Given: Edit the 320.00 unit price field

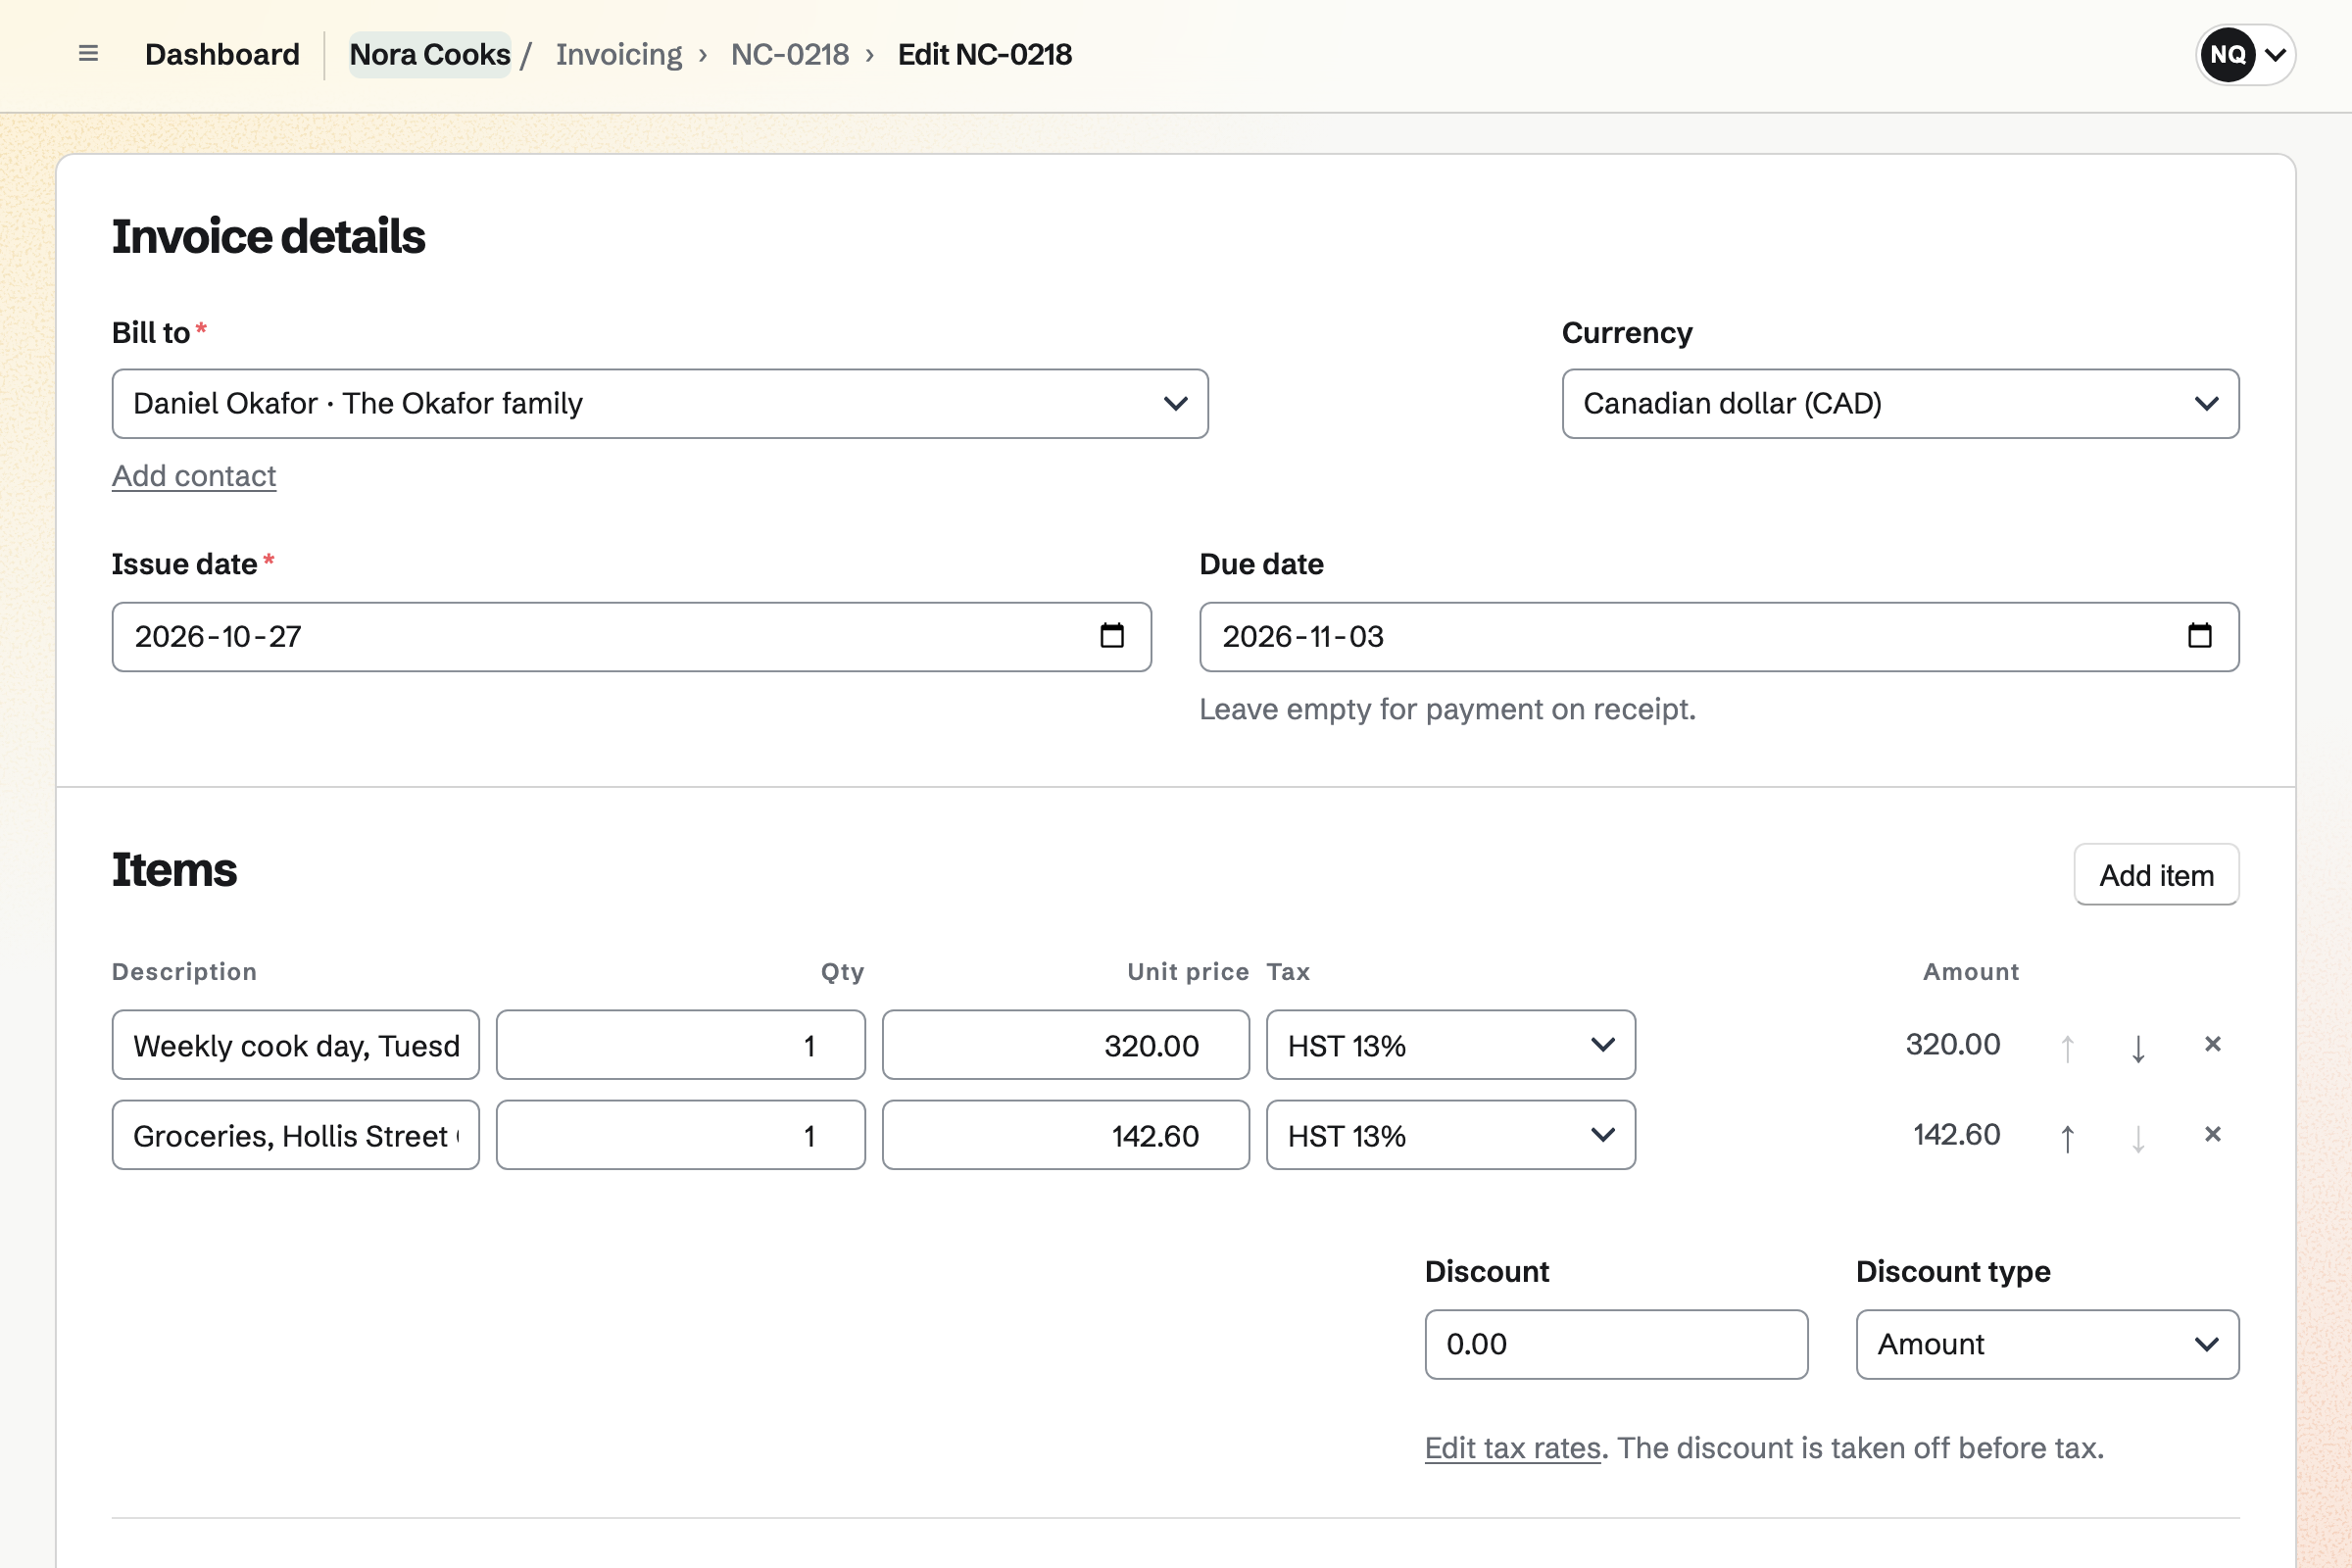Looking at the screenshot, I should click(x=1066, y=1045).
